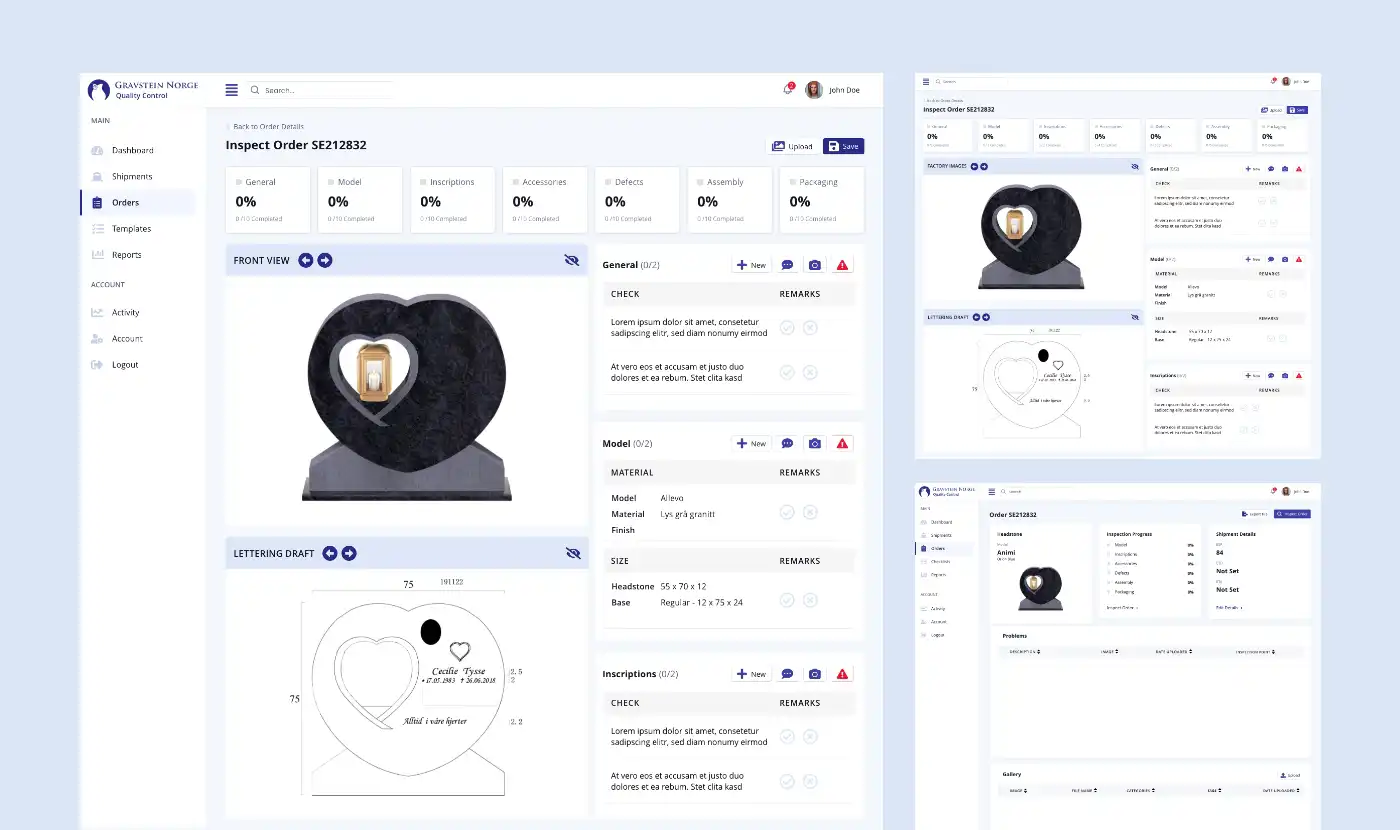The image size is (1400, 830).
Task: Click the camera icon in General section
Action: pos(815,265)
